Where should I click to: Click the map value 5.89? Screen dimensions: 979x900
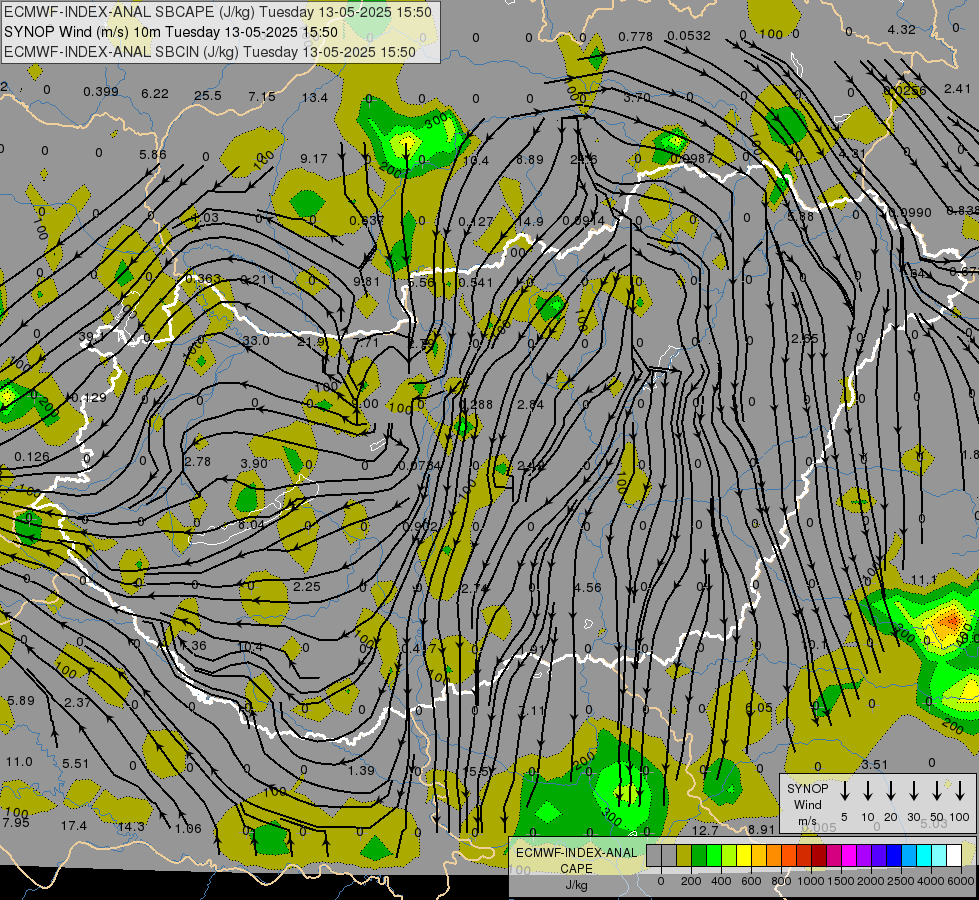21,701
